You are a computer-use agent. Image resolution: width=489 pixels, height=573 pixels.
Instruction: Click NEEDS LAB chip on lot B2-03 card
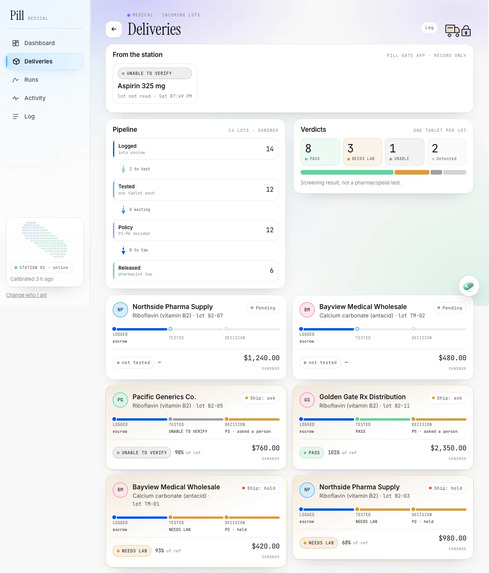click(319, 543)
